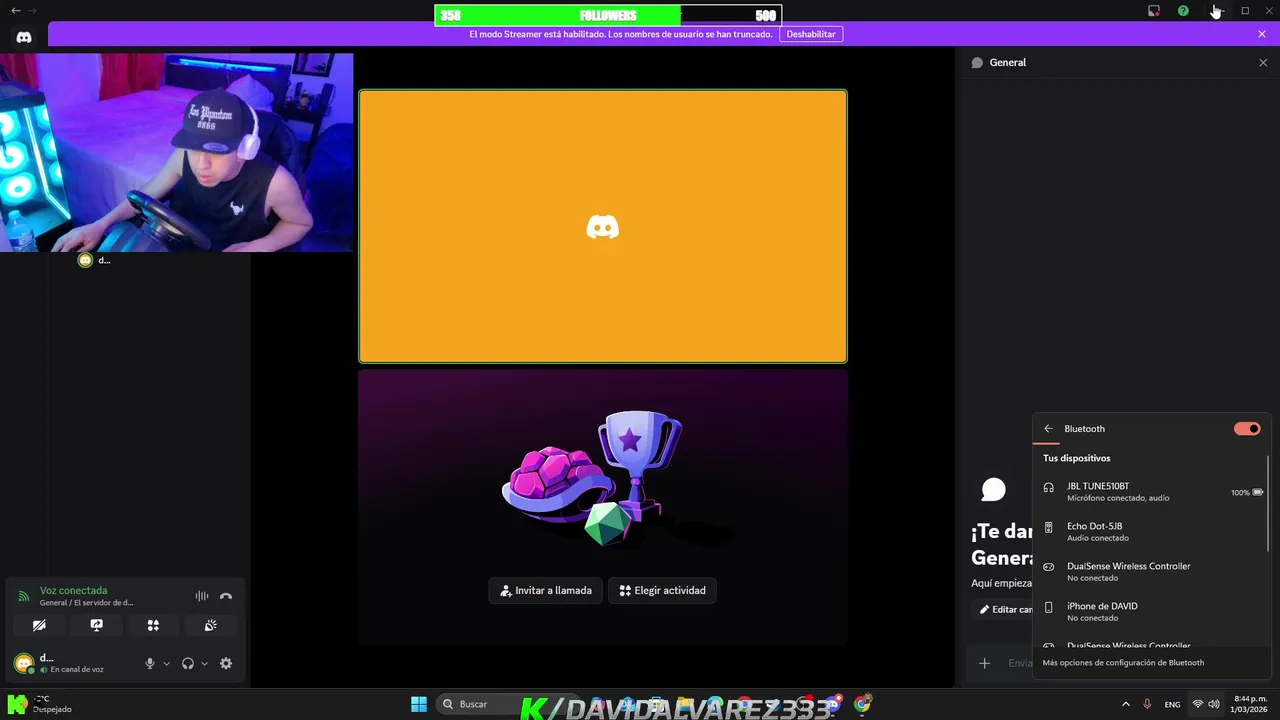This screenshot has width=1280, height=720.
Task: Expand microphone input options arrow
Action: point(166,663)
